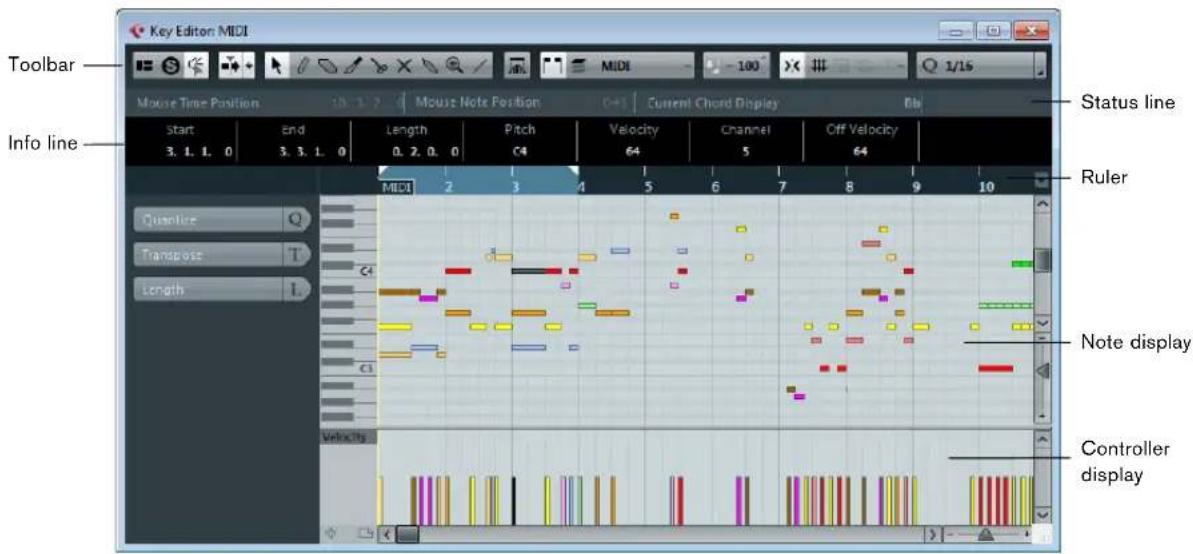Click note display scroll up arrow
The image size is (1193, 554).
click(x=1042, y=205)
